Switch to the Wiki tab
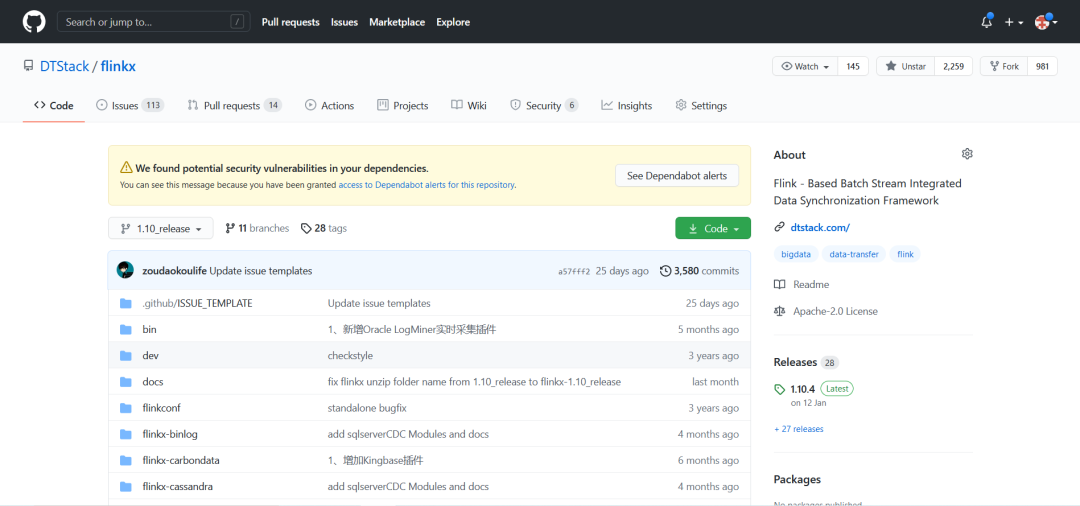1080x506 pixels. [469, 105]
